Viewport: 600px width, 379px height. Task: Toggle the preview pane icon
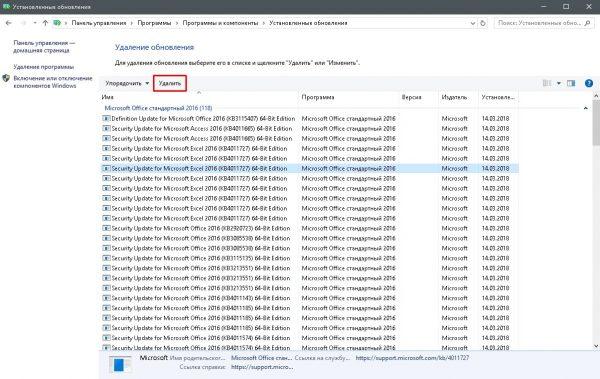pyautogui.click(x=571, y=83)
